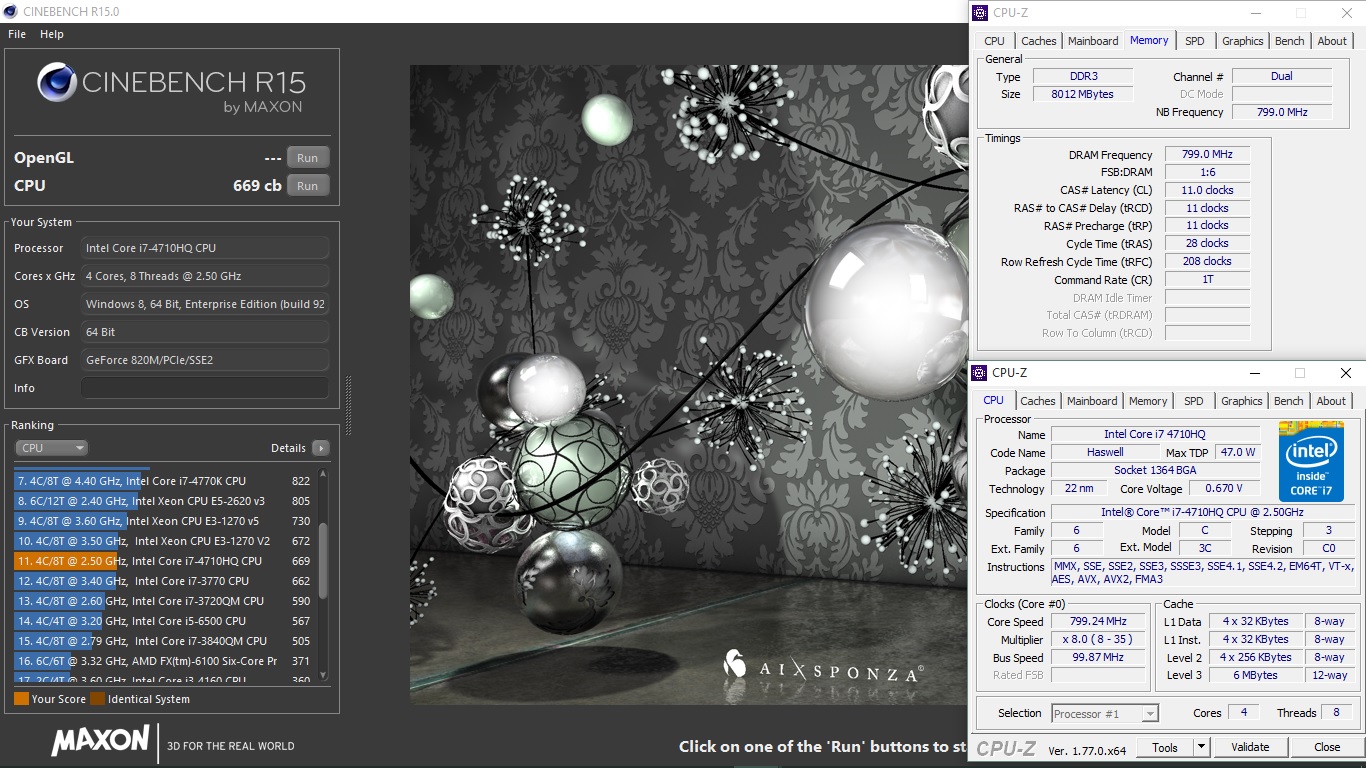The image size is (1366, 768).
Task: Click the upper CPU-Z title bar icon
Action: tap(980, 13)
